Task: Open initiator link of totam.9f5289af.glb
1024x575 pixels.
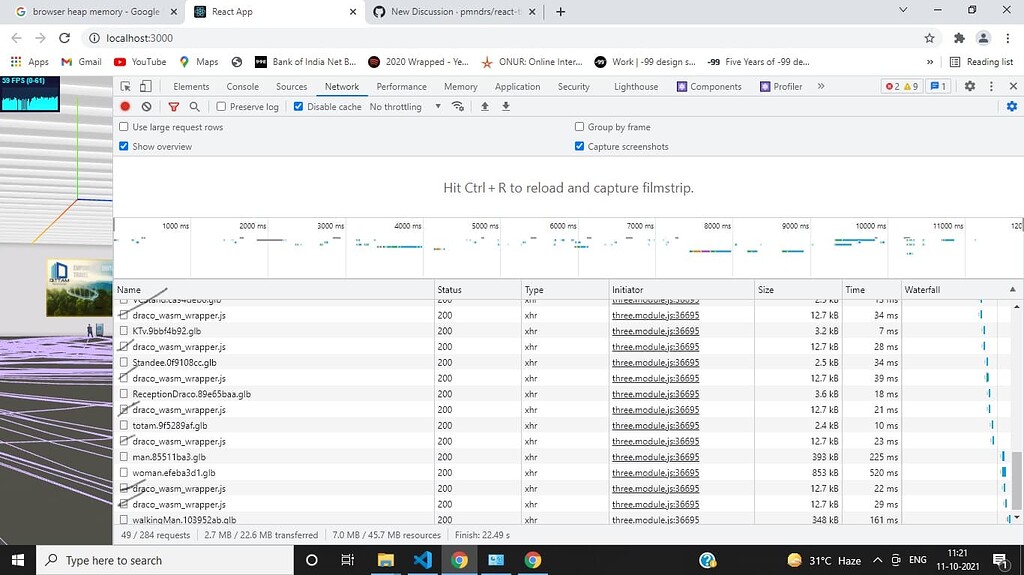Action: [655, 425]
